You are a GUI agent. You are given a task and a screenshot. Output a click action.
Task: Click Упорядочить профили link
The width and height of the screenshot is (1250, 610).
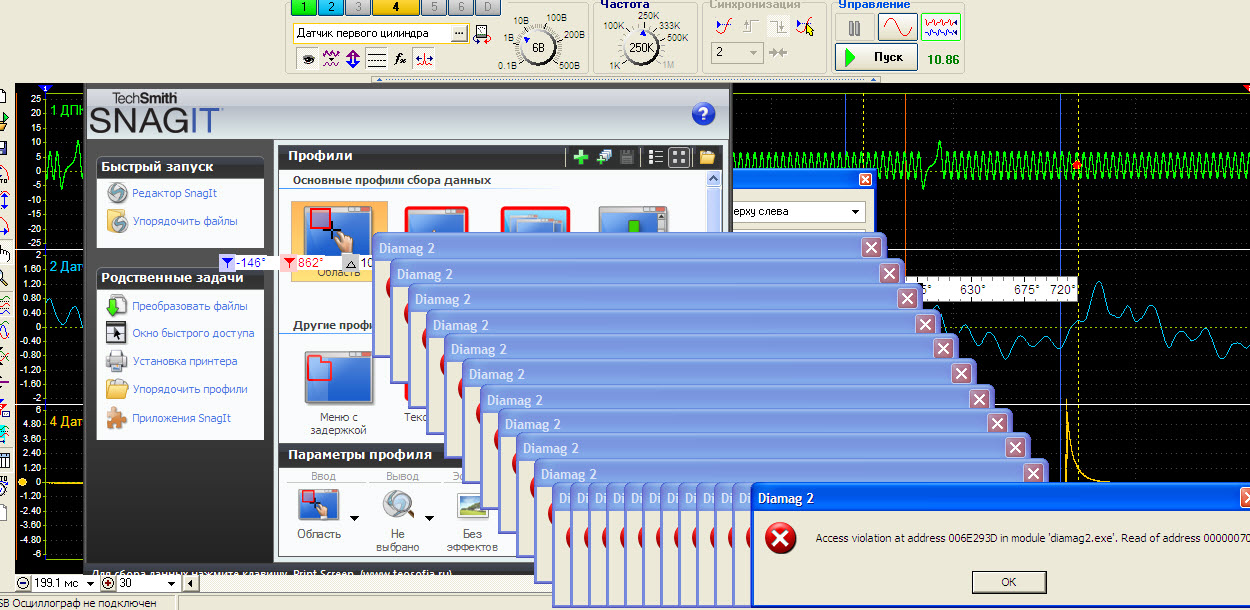[190, 389]
